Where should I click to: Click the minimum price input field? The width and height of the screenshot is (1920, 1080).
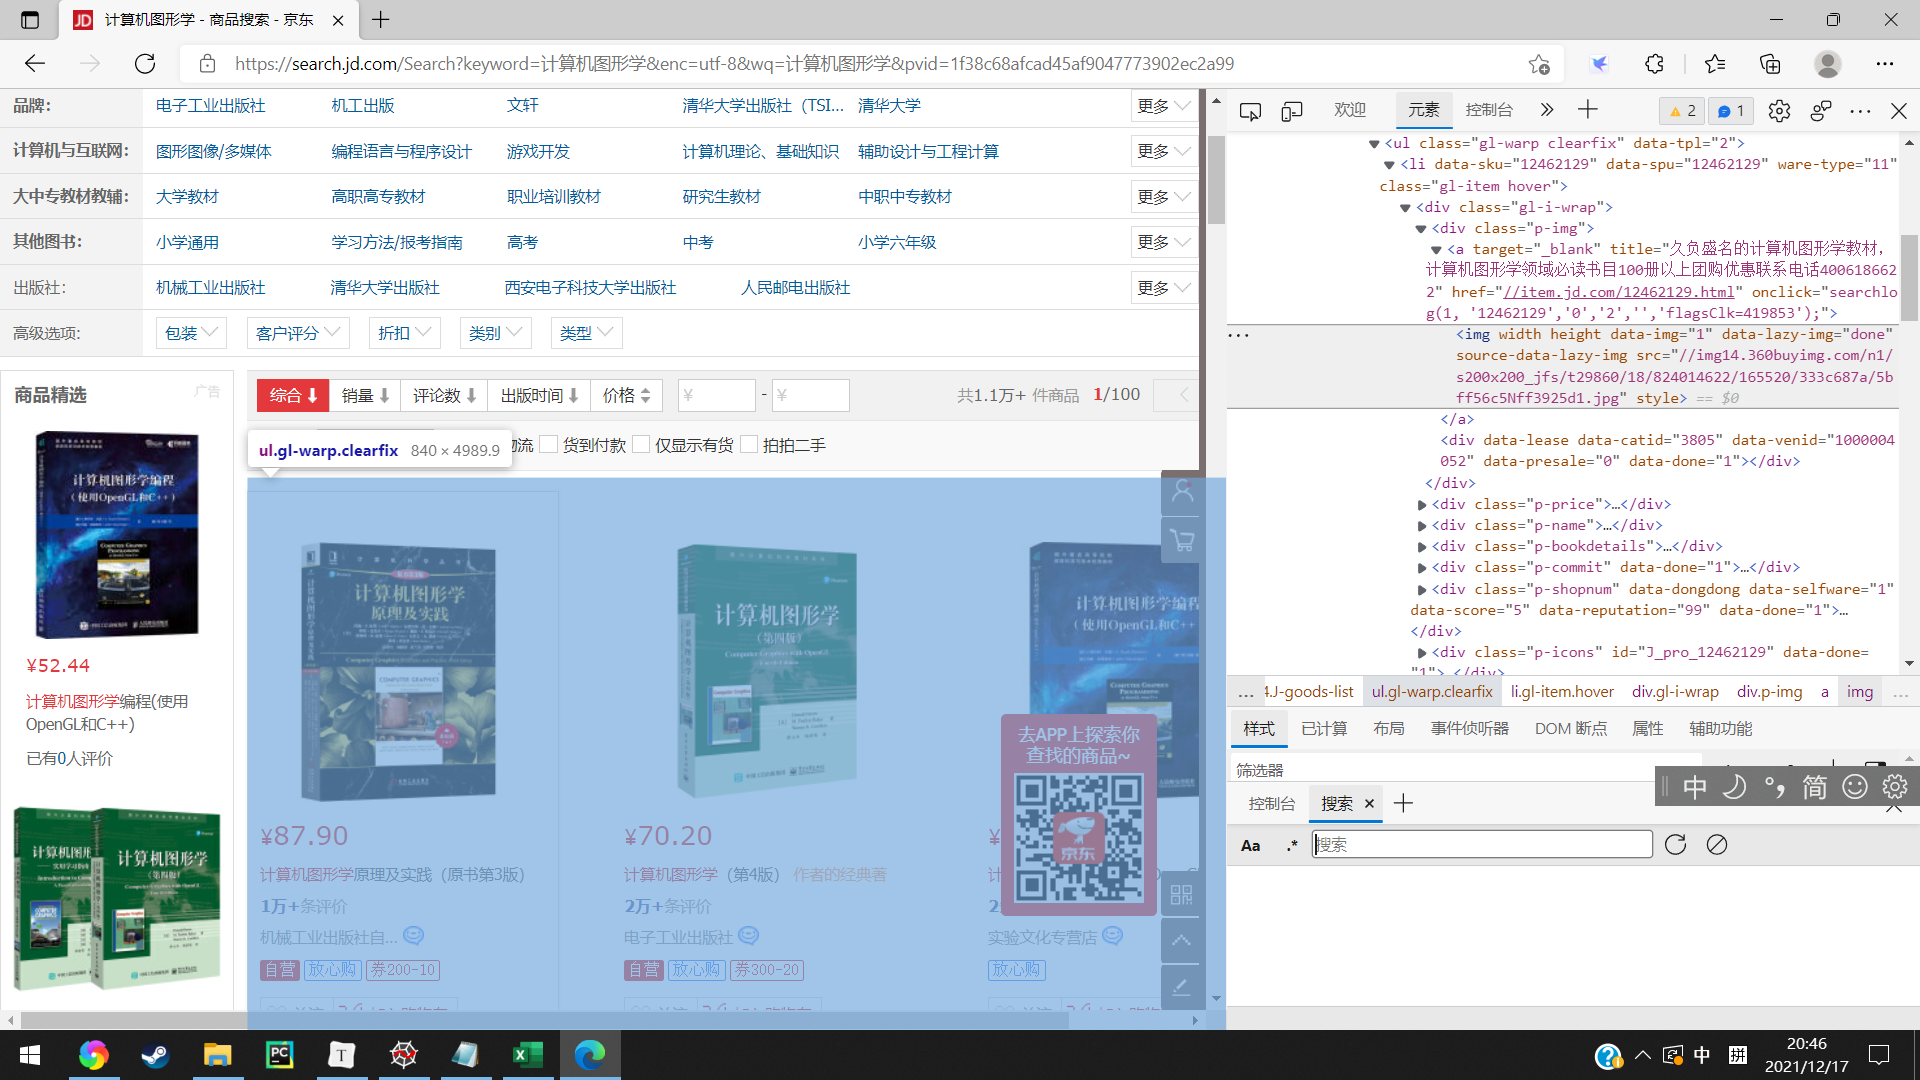click(716, 396)
